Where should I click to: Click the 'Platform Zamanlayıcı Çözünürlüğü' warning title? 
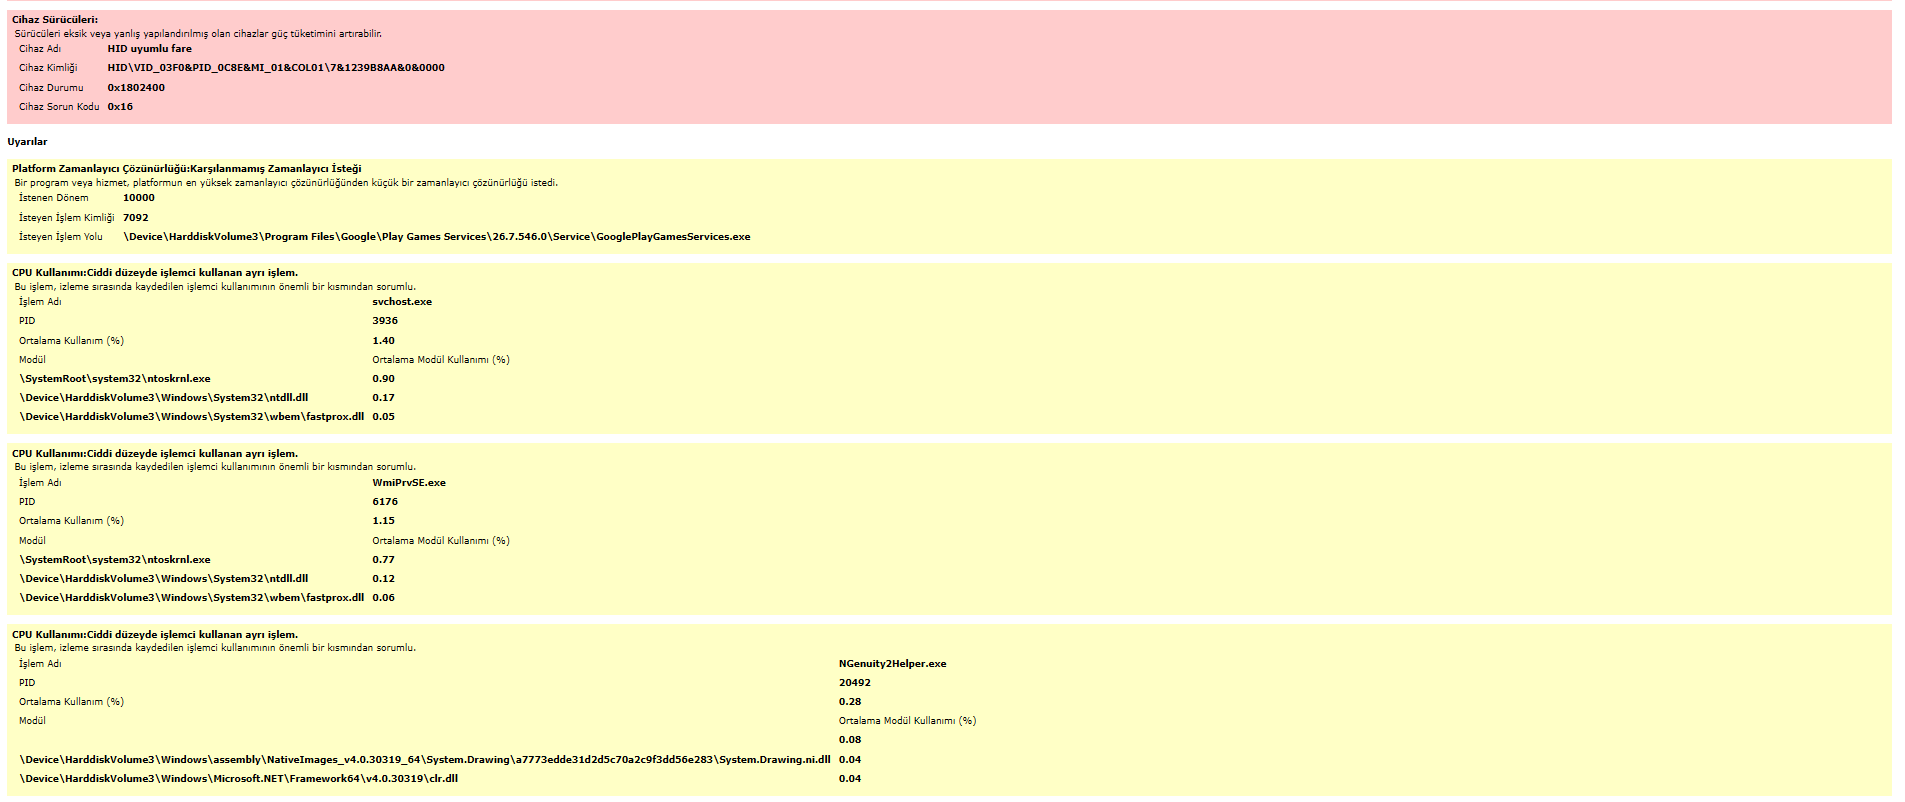pos(187,168)
